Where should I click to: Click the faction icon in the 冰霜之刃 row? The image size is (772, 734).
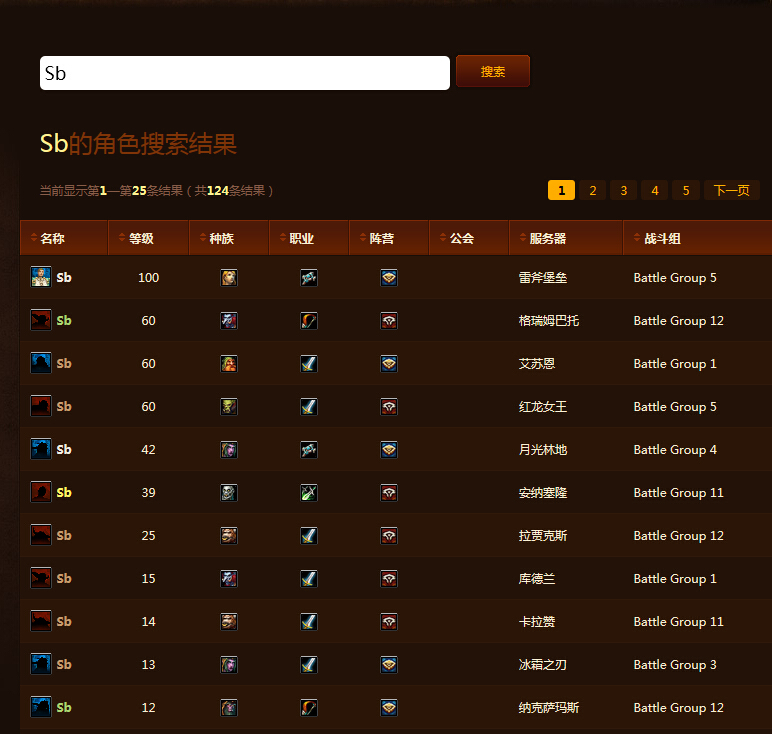coord(389,665)
